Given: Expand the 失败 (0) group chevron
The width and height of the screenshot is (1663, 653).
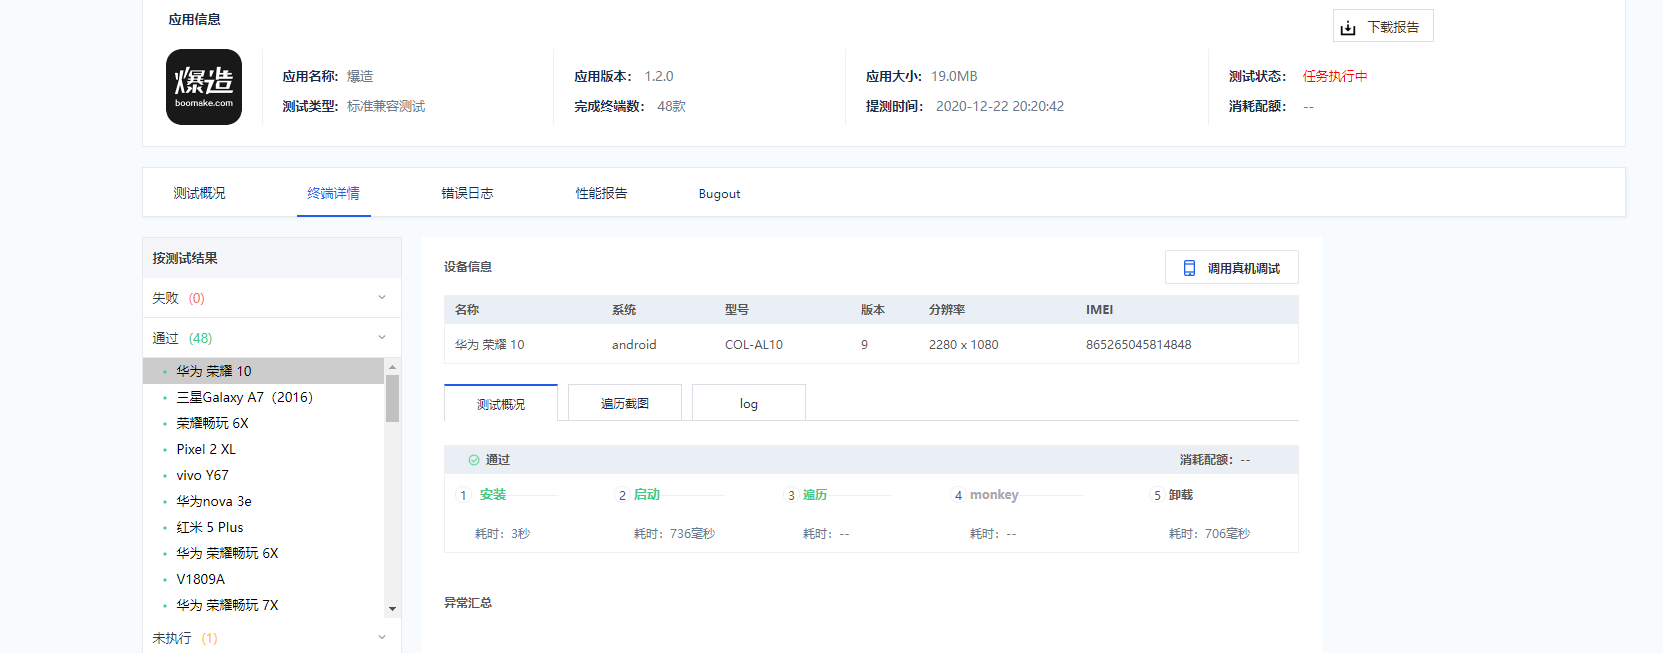Looking at the screenshot, I should pos(382,297).
